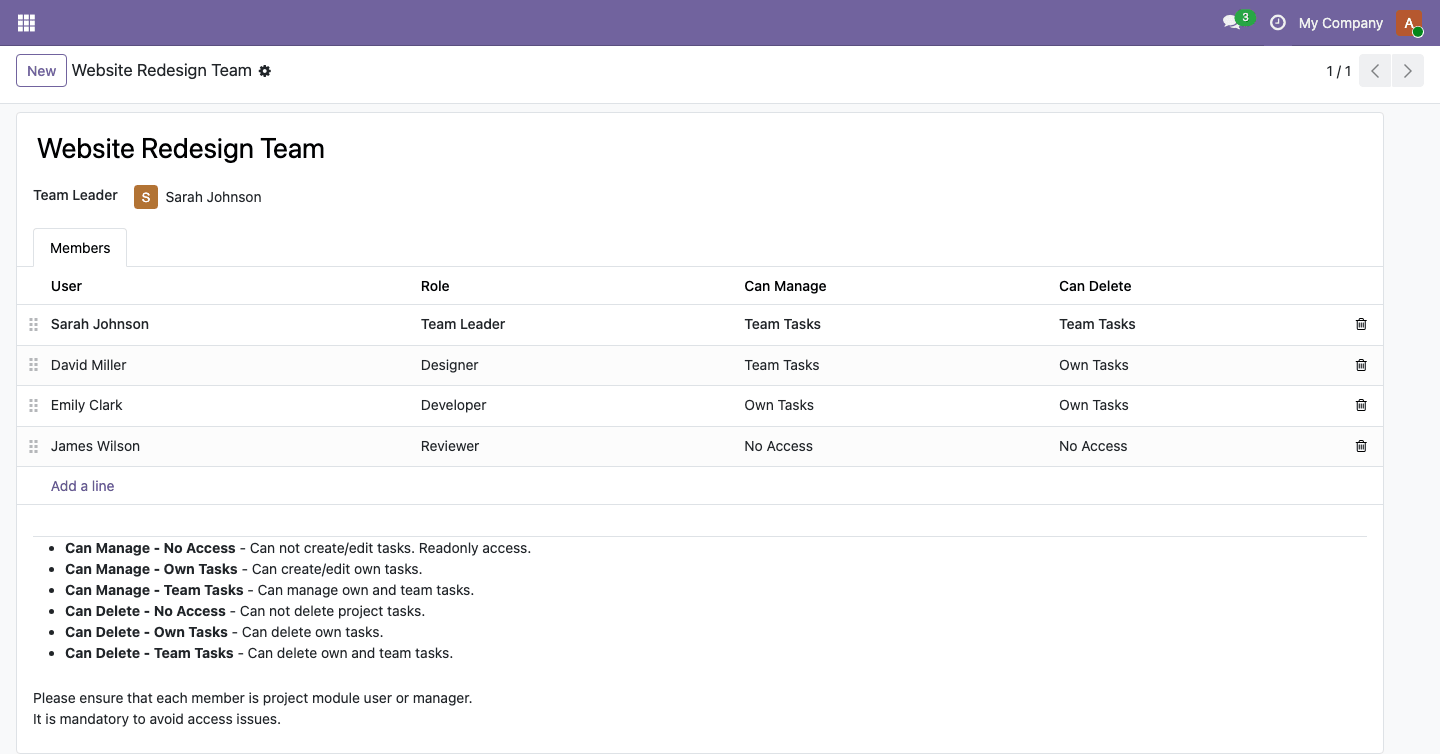Grab the drag handle for Emily Clark

pyautogui.click(x=33, y=405)
